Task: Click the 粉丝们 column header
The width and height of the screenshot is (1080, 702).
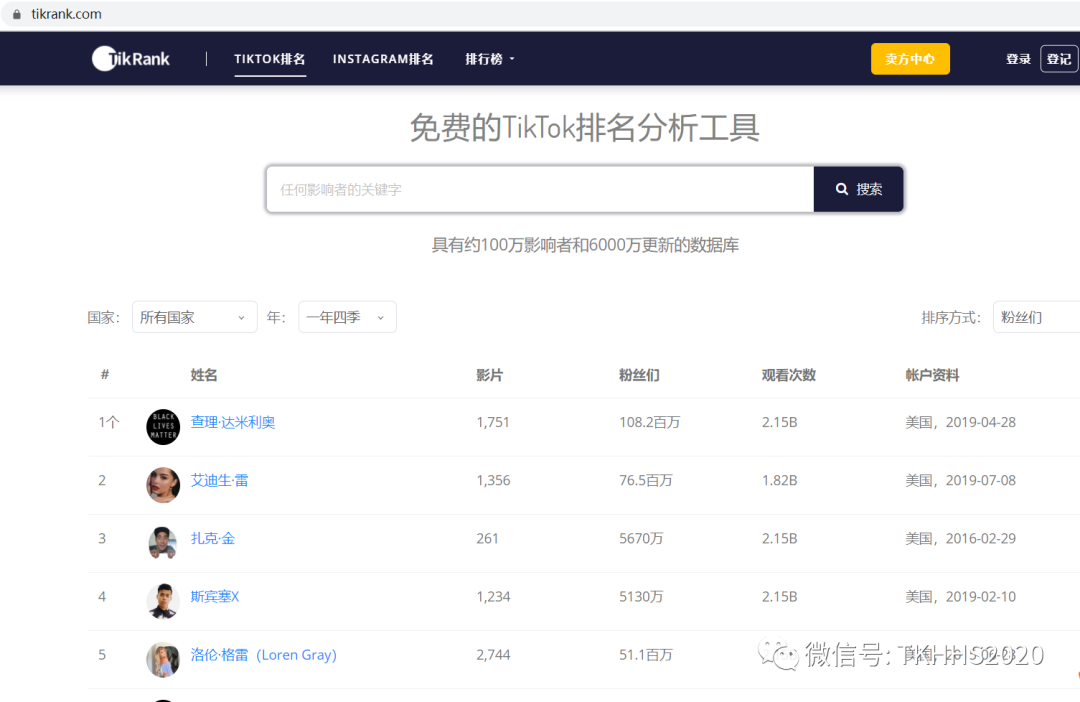Action: pyautogui.click(x=639, y=375)
